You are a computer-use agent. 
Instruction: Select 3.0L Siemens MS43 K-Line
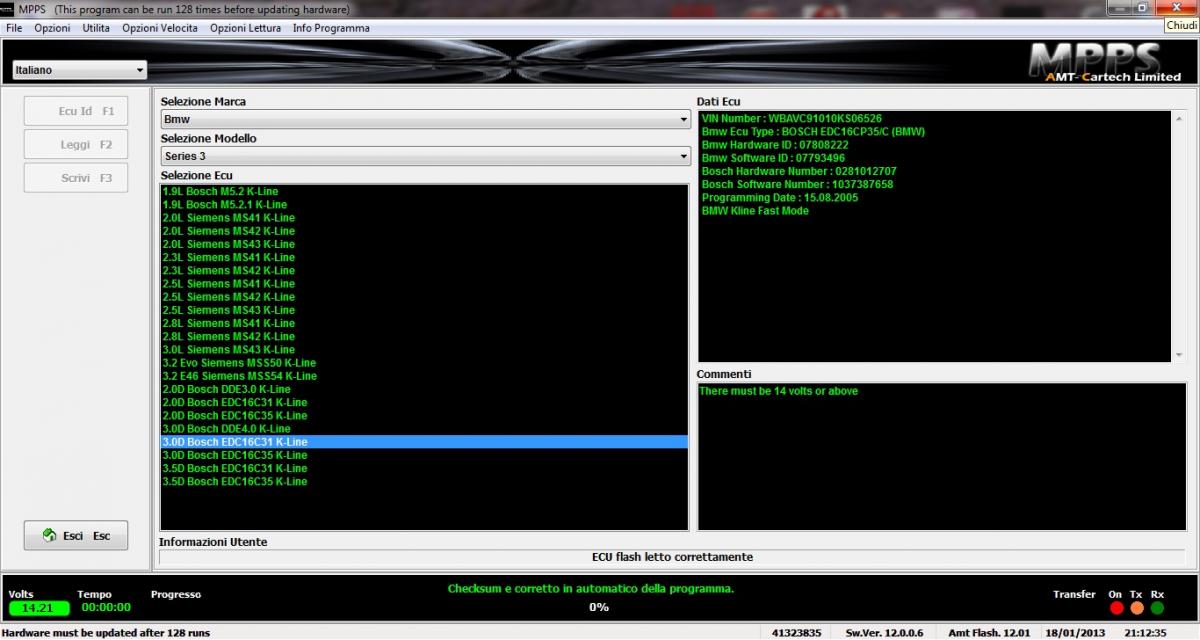(x=424, y=349)
